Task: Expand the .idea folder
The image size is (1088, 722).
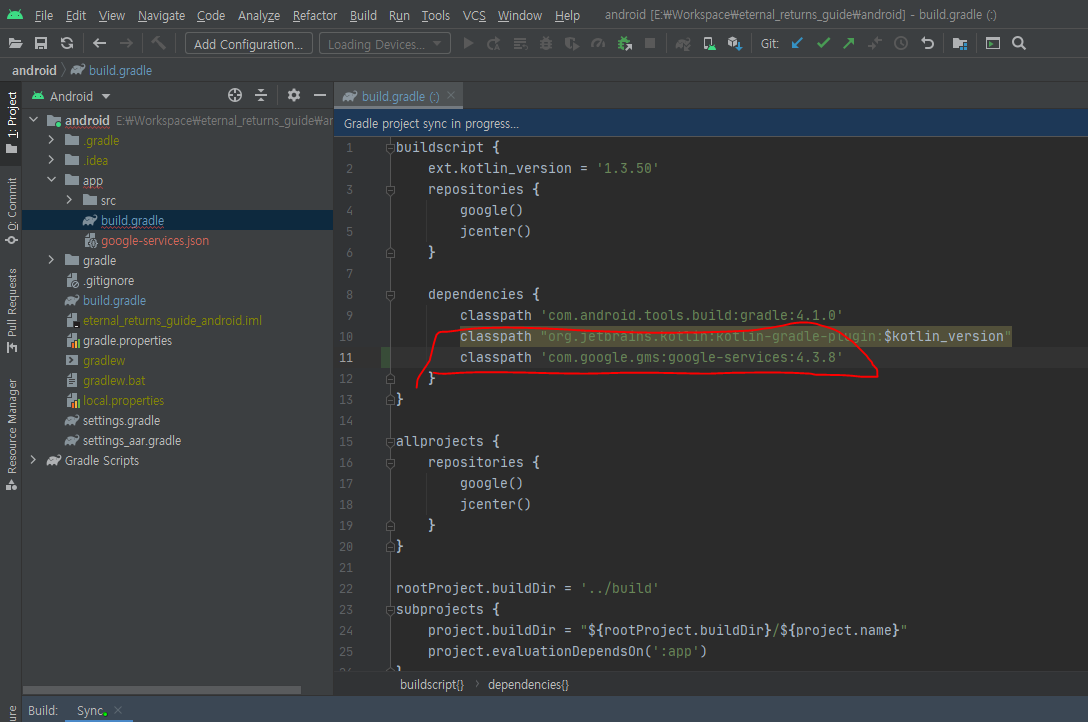Action: (51, 160)
